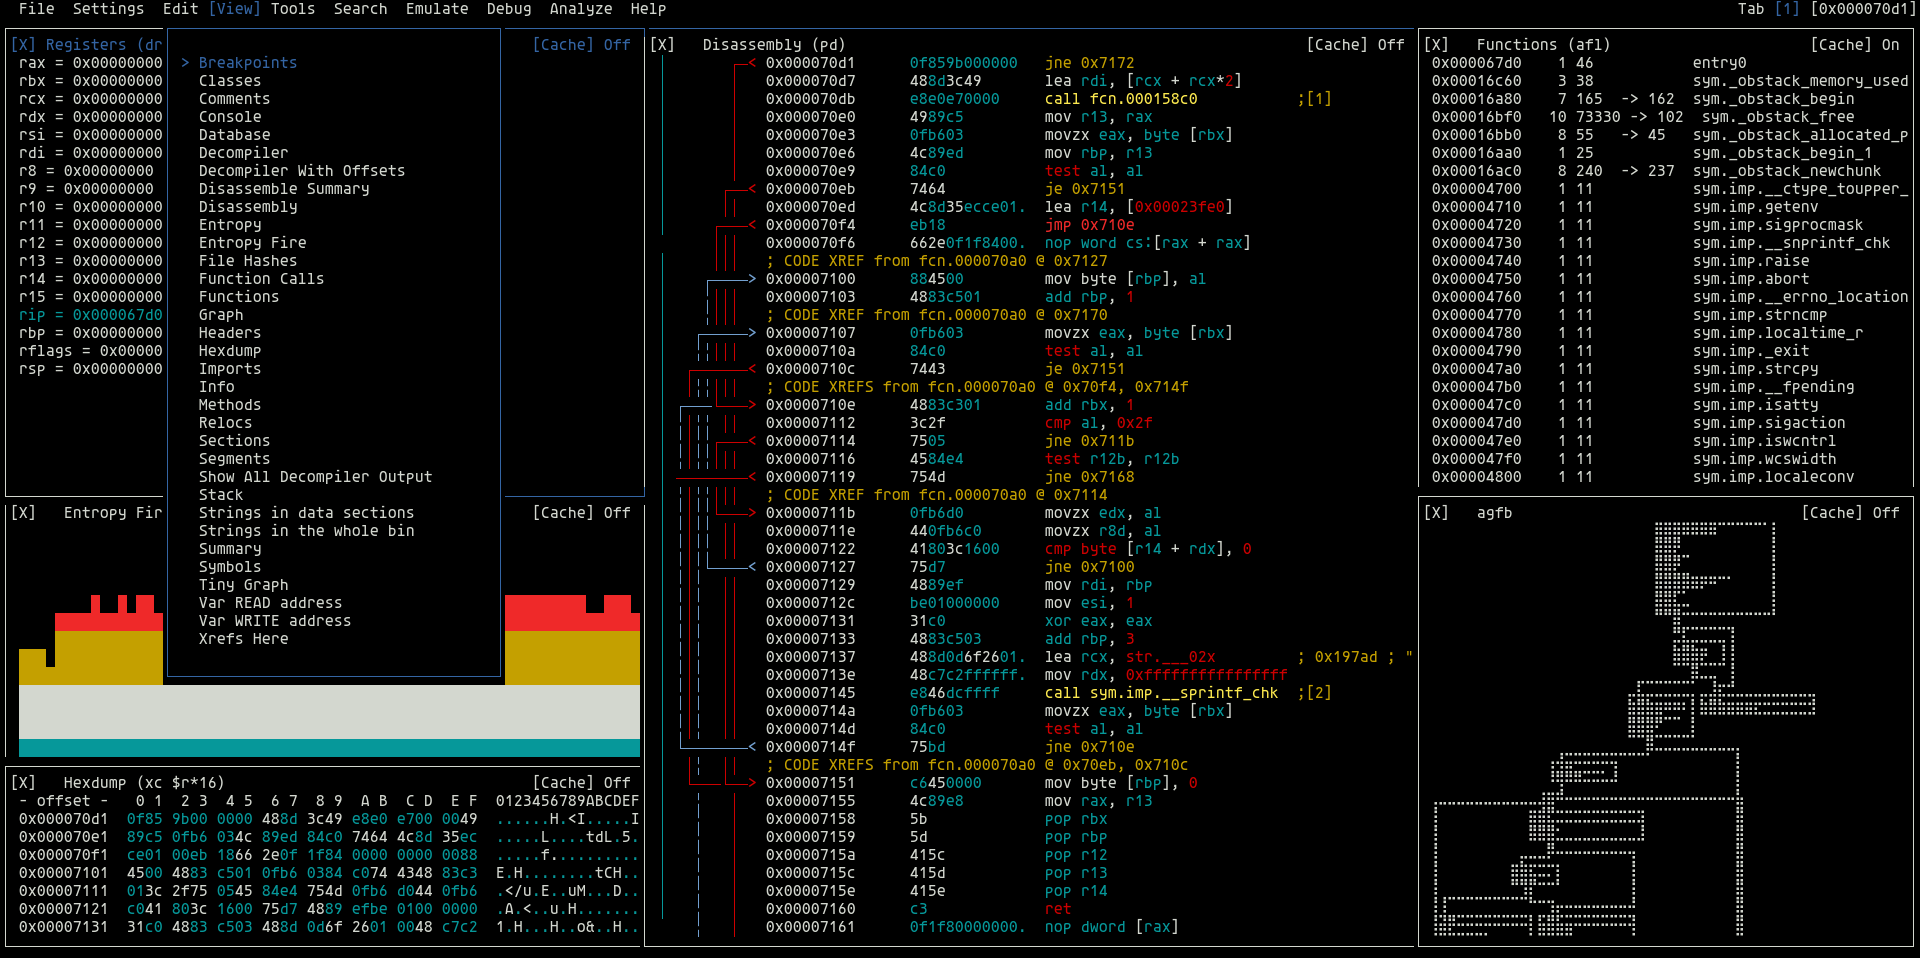Click sym.imp.abort in the Functions panel
1920x958 pixels.
coord(1751,279)
